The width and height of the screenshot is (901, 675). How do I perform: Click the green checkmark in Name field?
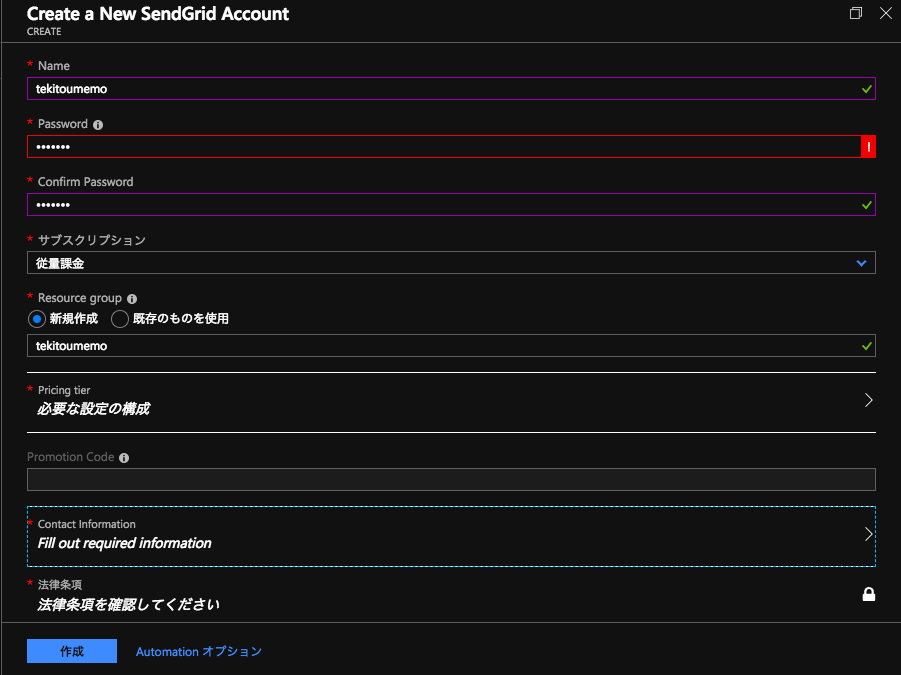point(867,89)
